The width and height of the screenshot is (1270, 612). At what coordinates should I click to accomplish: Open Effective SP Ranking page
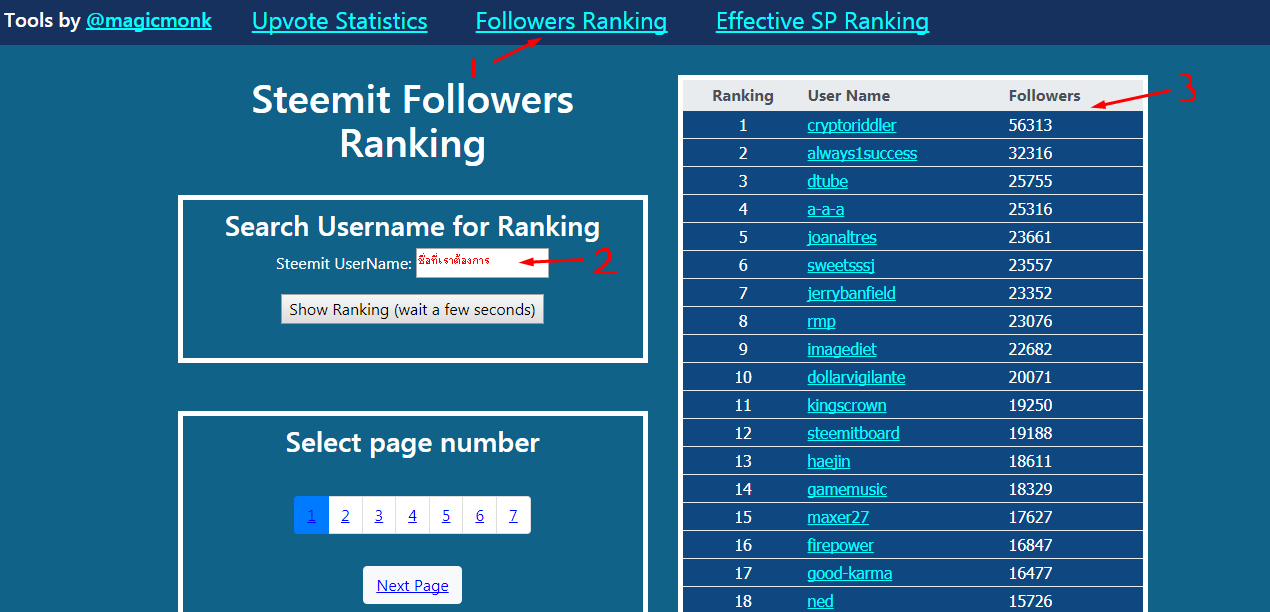[x=822, y=21]
